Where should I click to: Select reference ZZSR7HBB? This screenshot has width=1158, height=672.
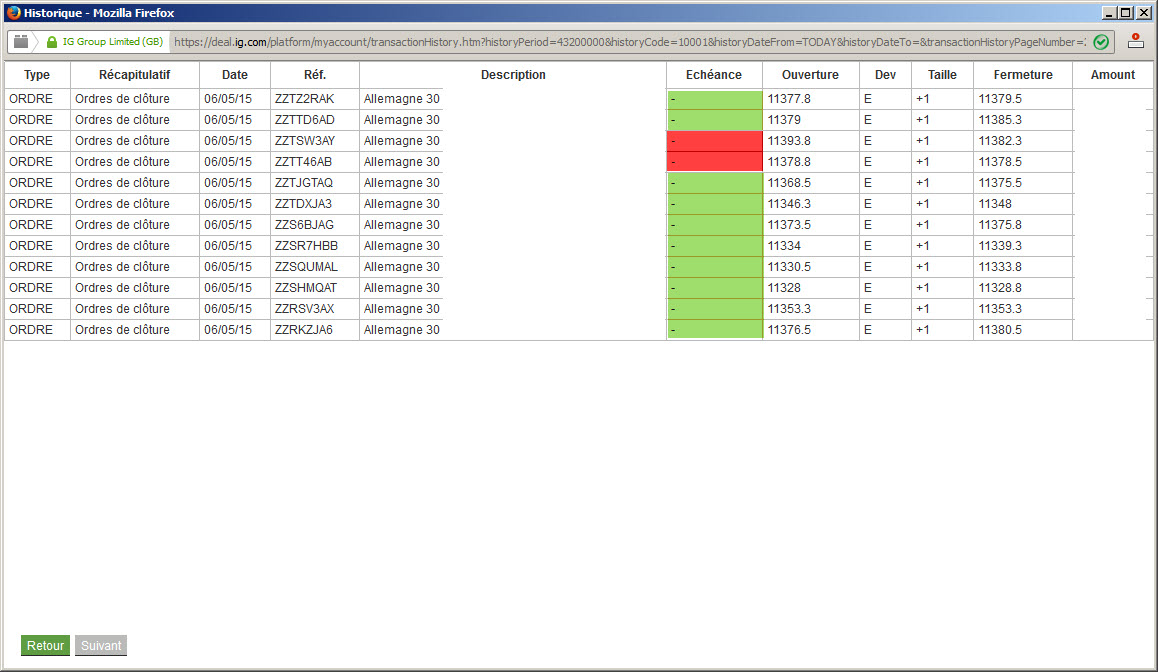click(306, 246)
